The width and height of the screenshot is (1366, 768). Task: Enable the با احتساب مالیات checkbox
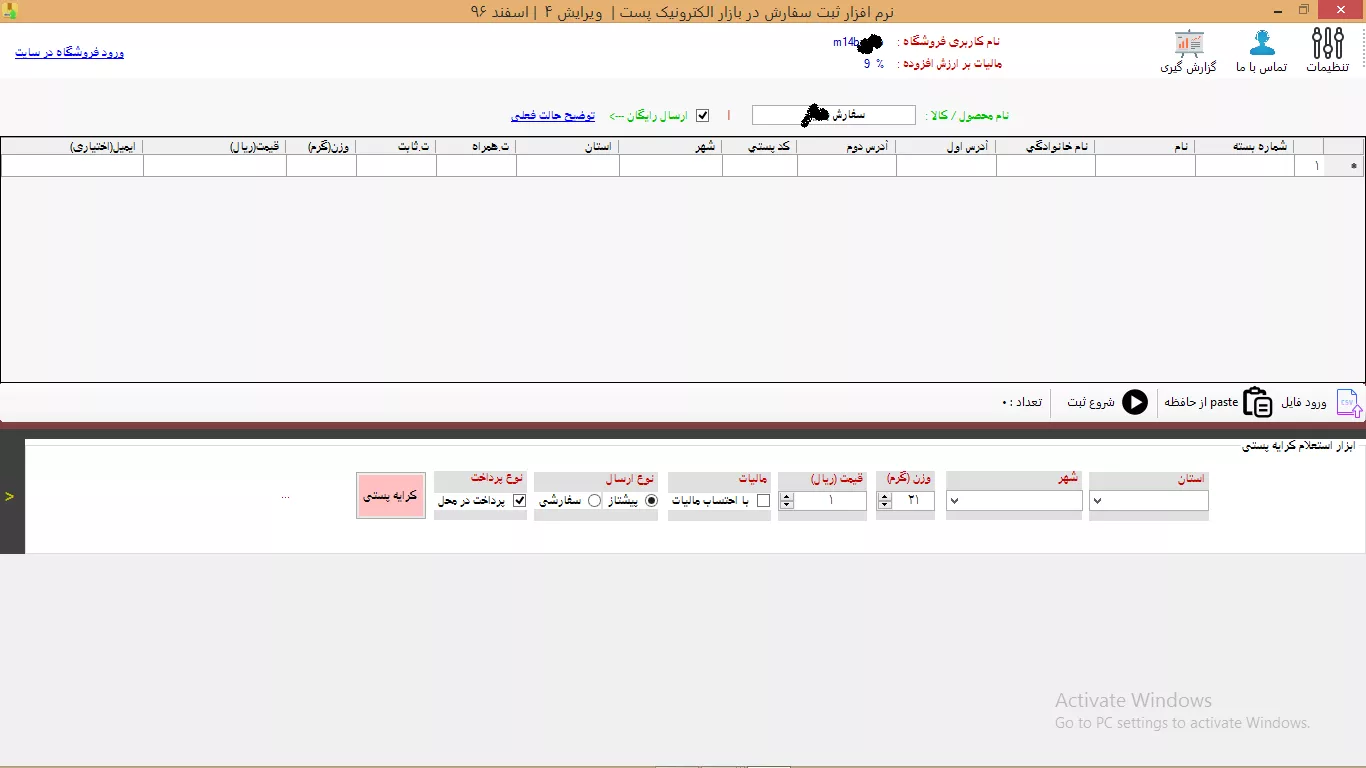764,501
